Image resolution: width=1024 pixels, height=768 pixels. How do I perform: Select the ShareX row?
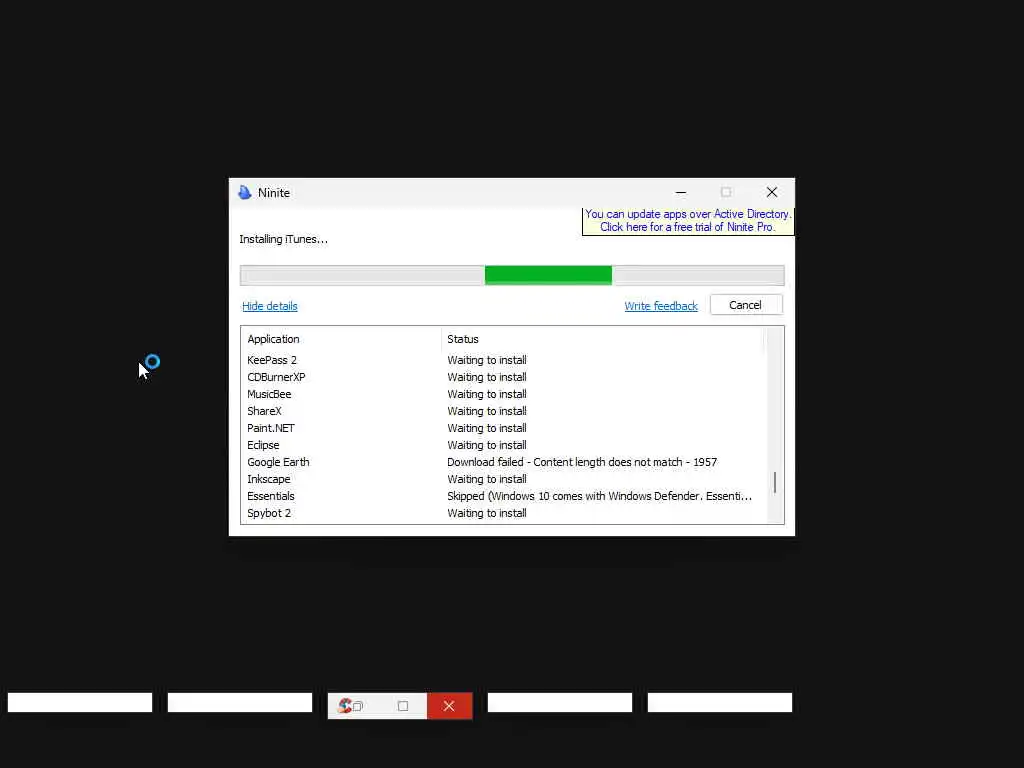[504, 411]
